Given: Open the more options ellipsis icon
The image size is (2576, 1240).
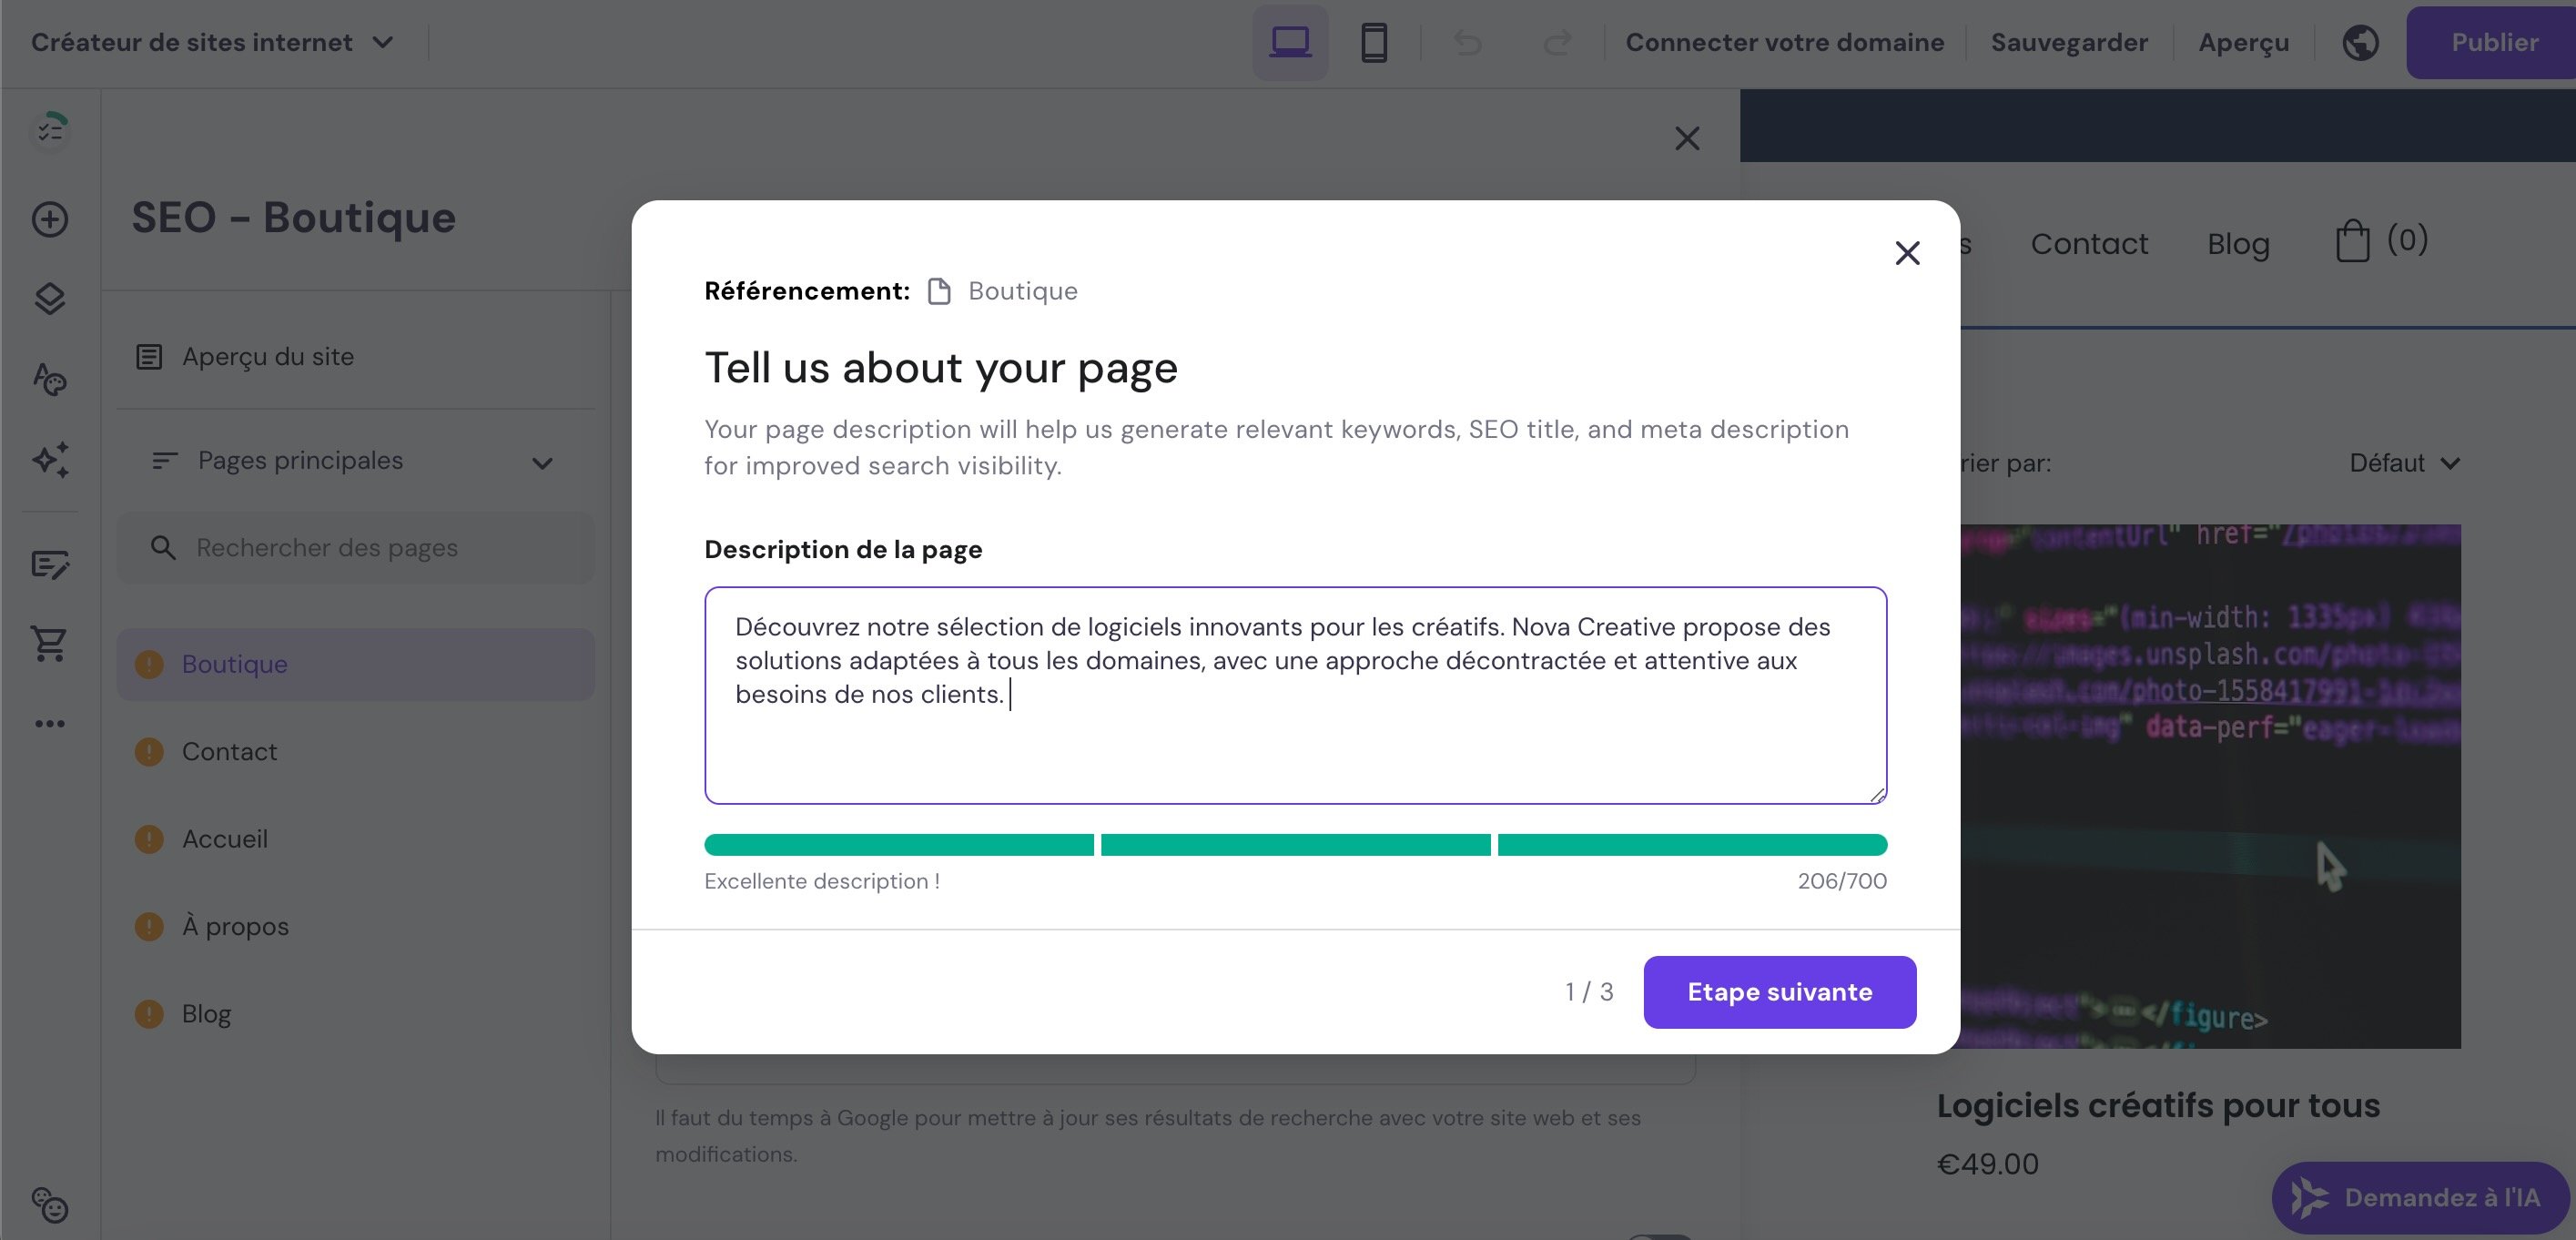Looking at the screenshot, I should coord(50,723).
